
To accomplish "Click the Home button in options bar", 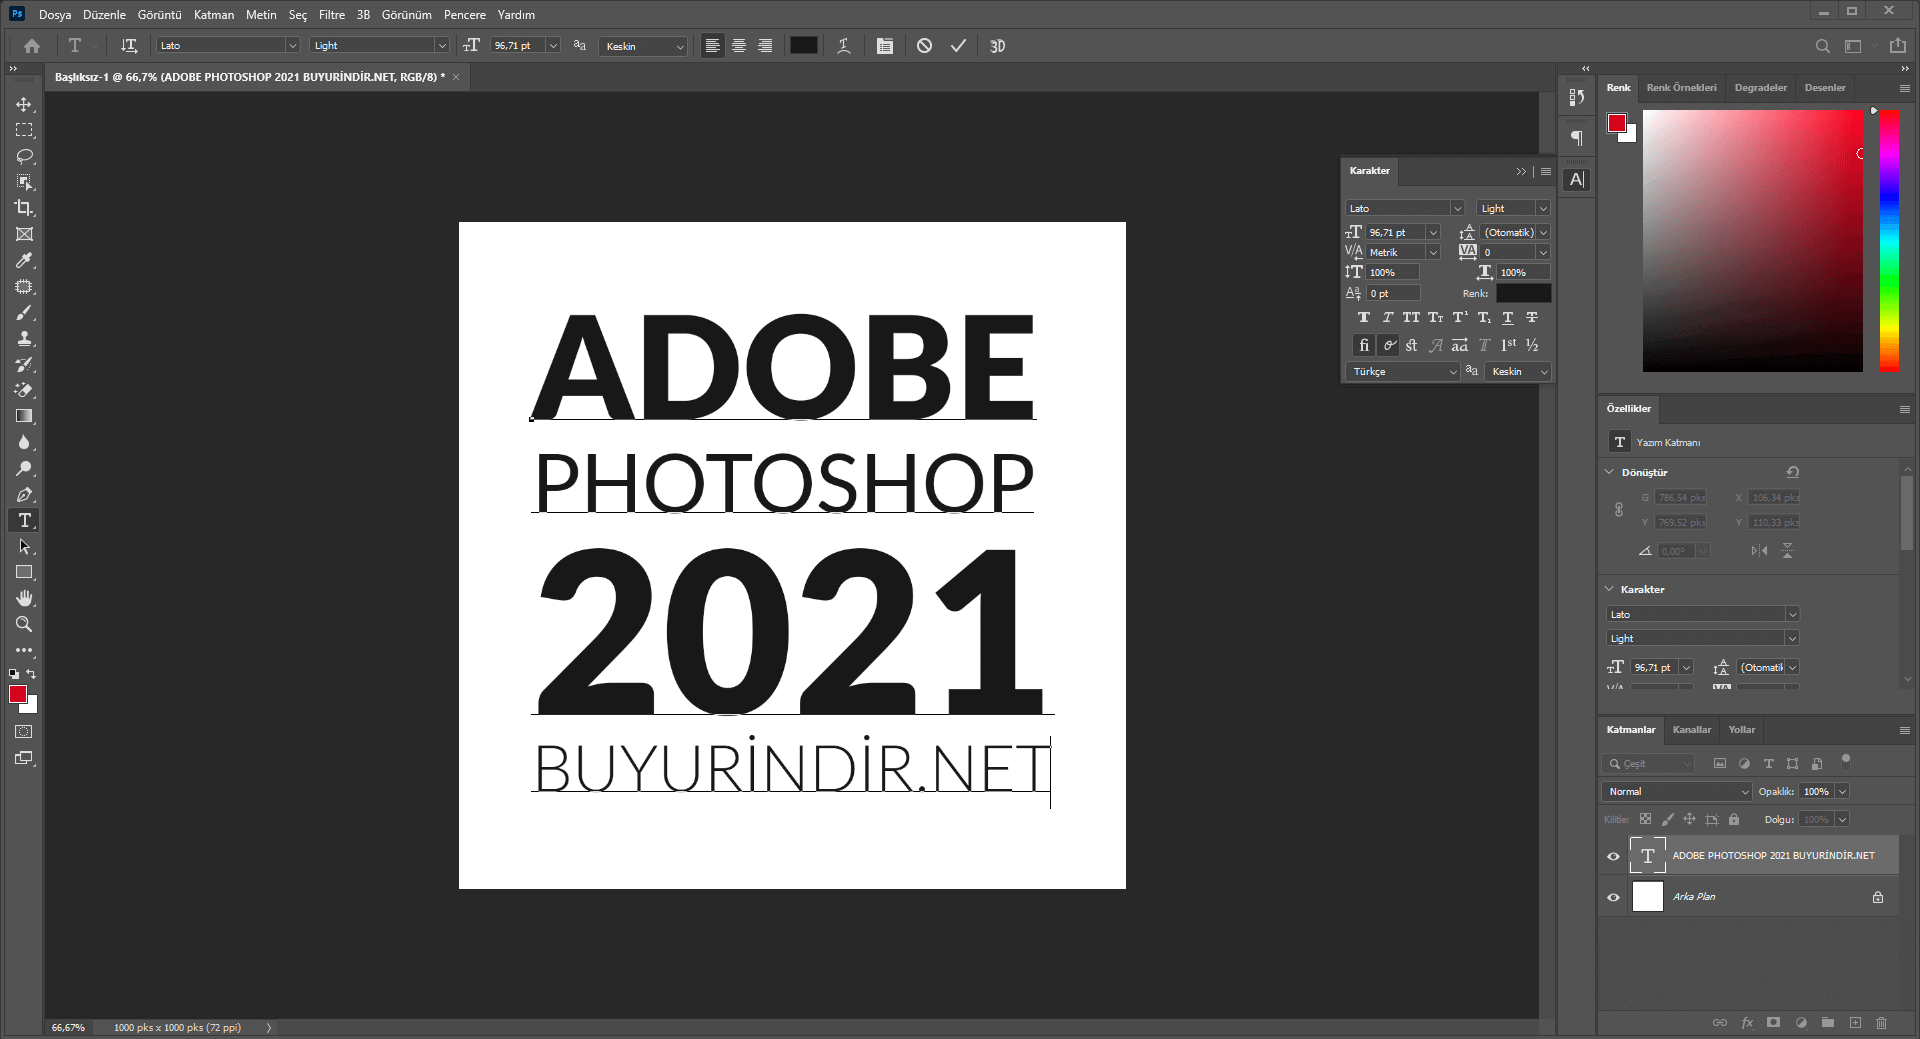I will click(x=32, y=46).
